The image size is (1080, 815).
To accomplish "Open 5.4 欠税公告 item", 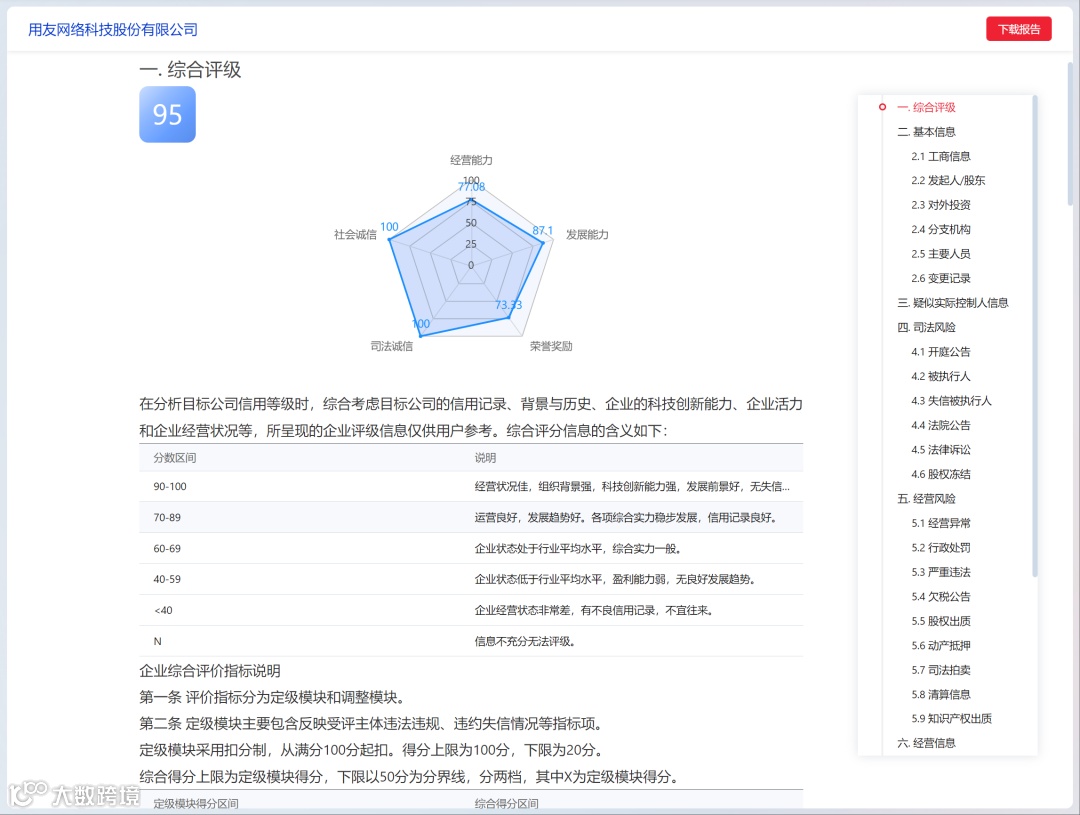I will click(x=940, y=597).
